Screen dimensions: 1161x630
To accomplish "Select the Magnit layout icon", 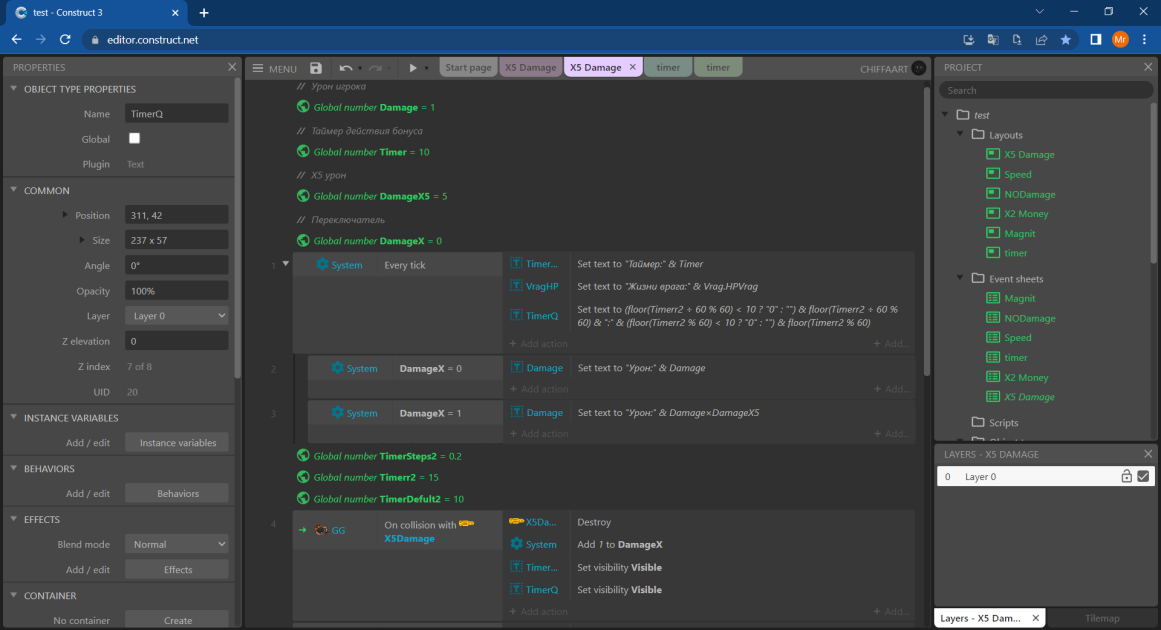I will pyautogui.click(x=993, y=232).
